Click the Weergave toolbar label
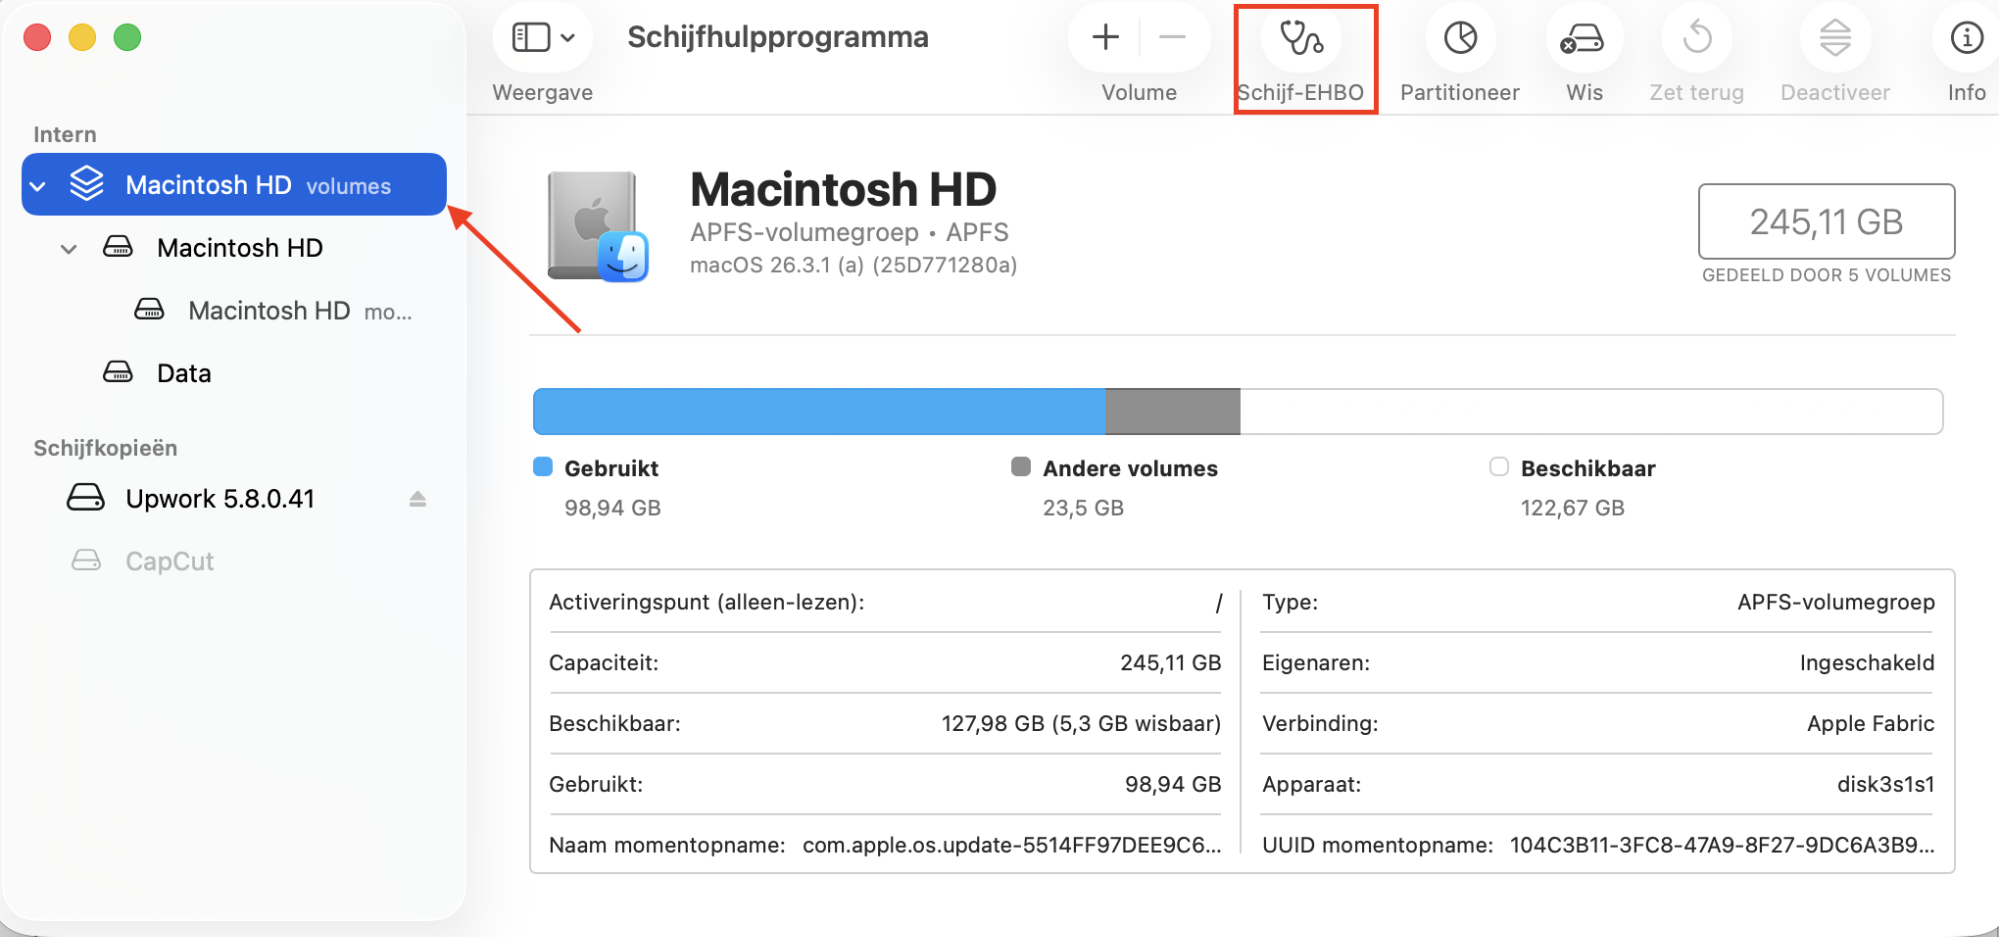Image resolution: width=1999 pixels, height=937 pixels. 543,92
